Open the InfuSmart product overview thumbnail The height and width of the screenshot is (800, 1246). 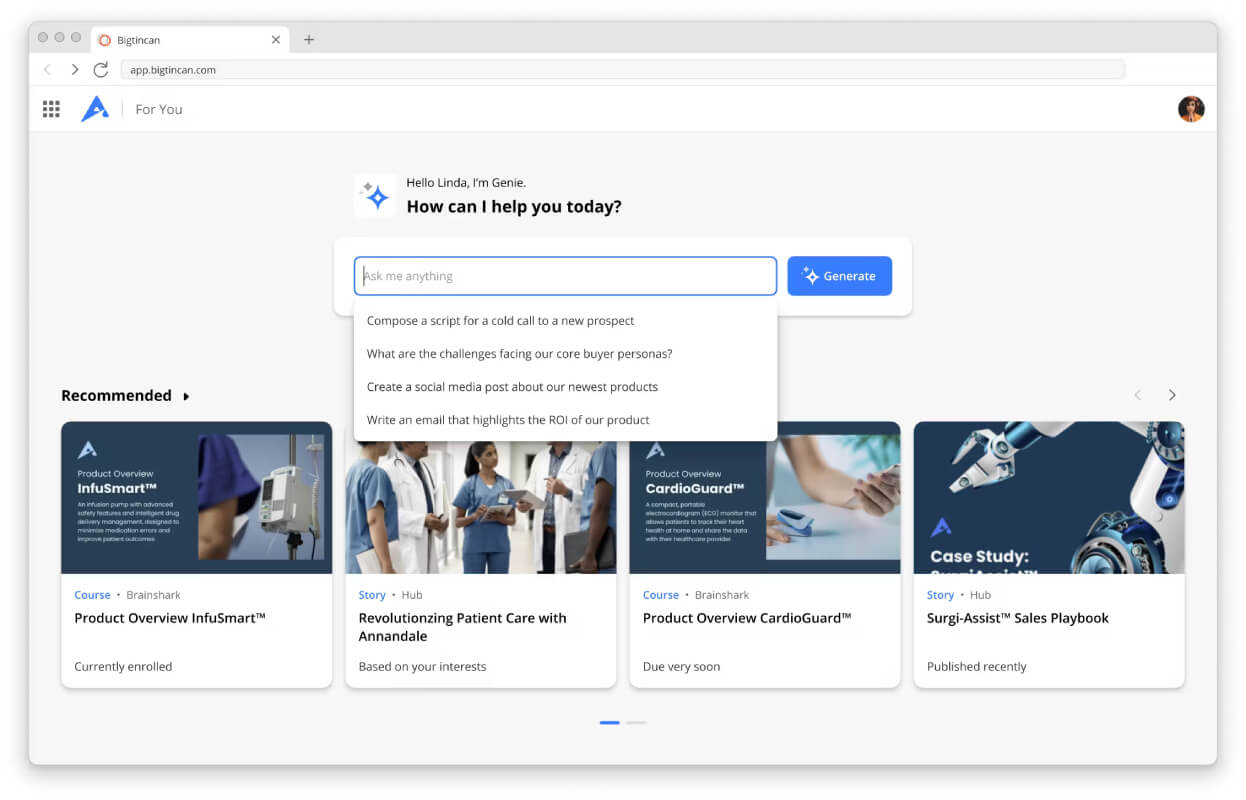coord(196,497)
